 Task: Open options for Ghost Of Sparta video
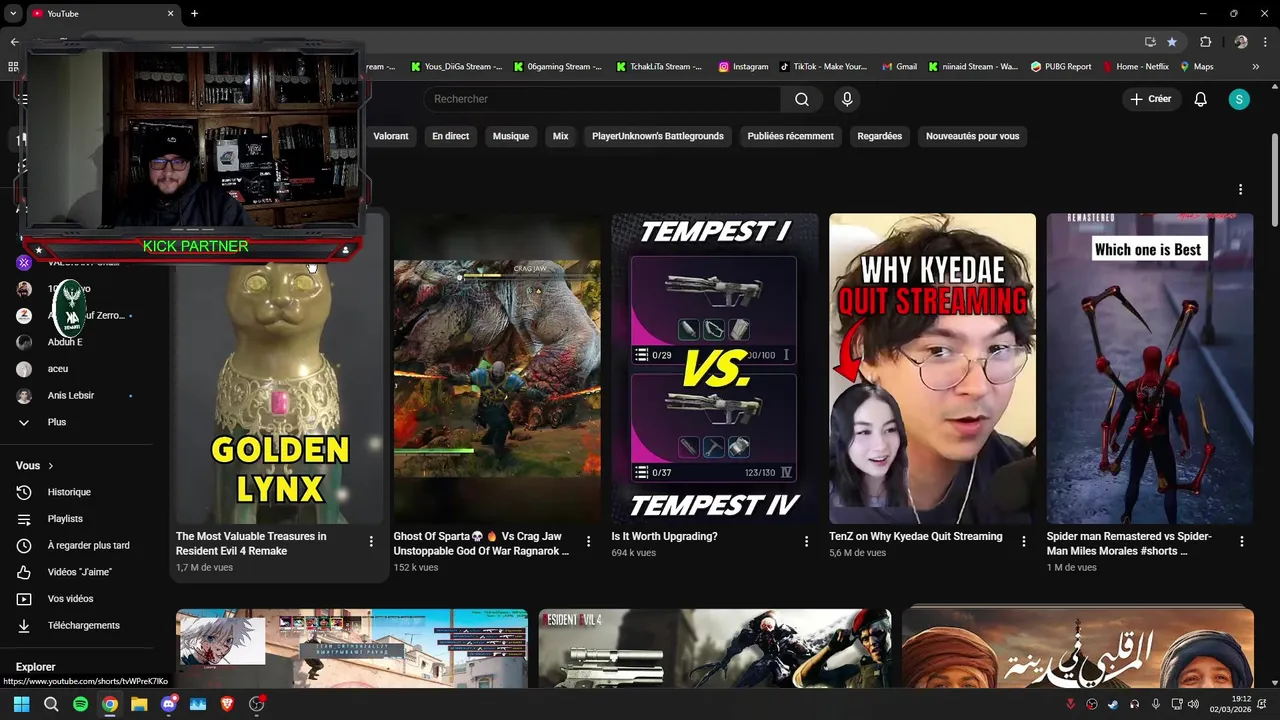pos(588,541)
